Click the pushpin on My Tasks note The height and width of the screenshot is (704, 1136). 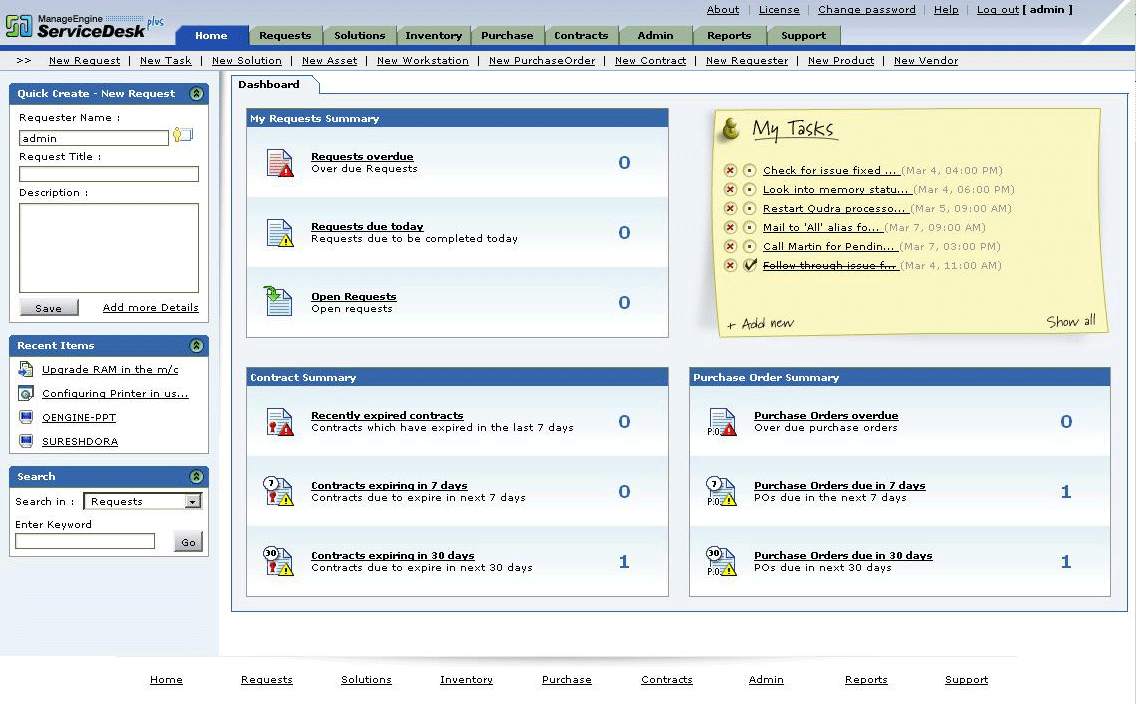tap(731, 128)
